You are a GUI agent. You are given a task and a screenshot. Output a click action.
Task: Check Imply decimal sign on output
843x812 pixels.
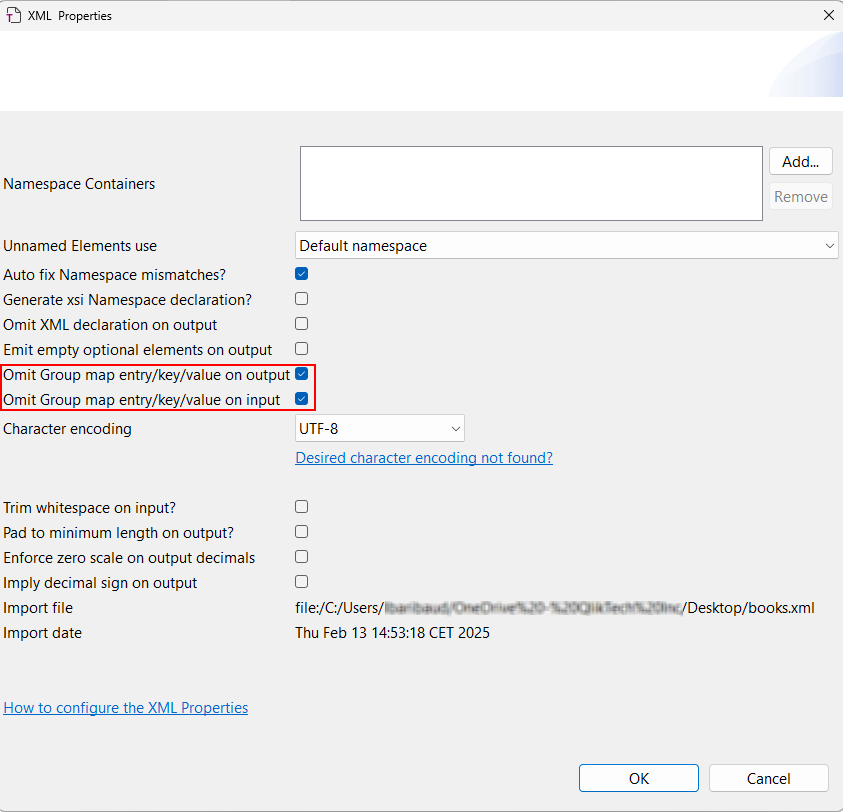point(301,581)
